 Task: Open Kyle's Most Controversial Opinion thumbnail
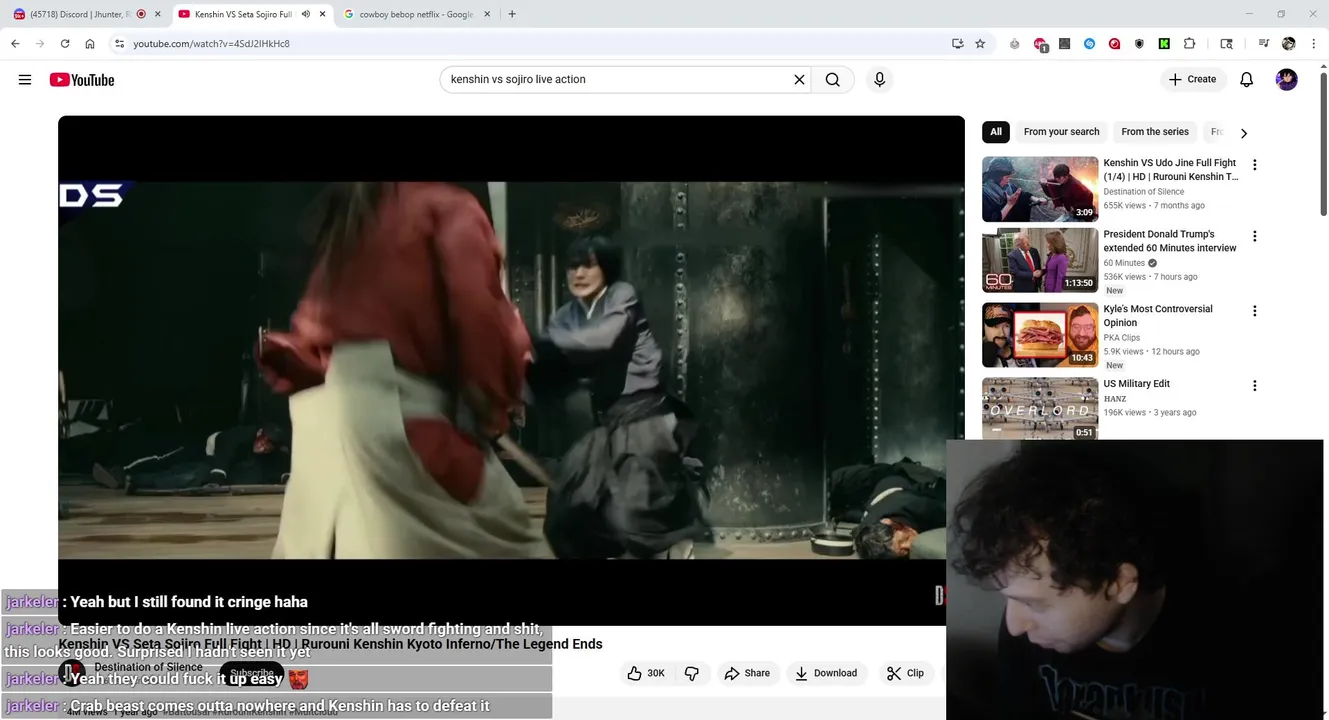pyautogui.click(x=1040, y=335)
